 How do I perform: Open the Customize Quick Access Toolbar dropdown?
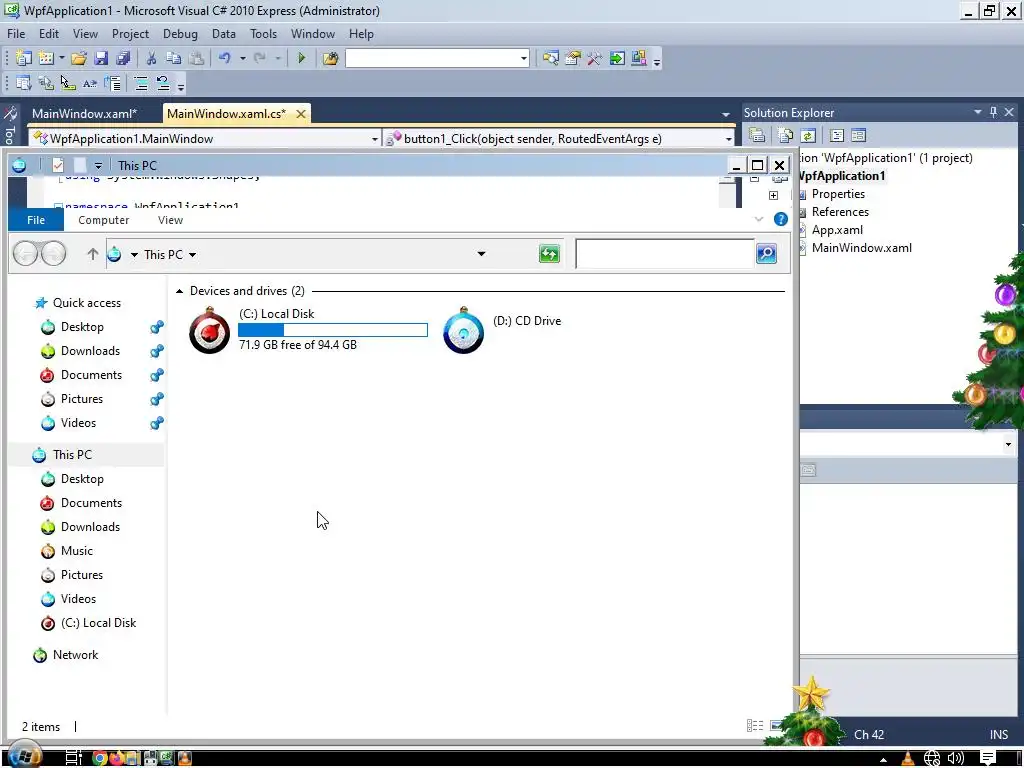tap(98, 166)
